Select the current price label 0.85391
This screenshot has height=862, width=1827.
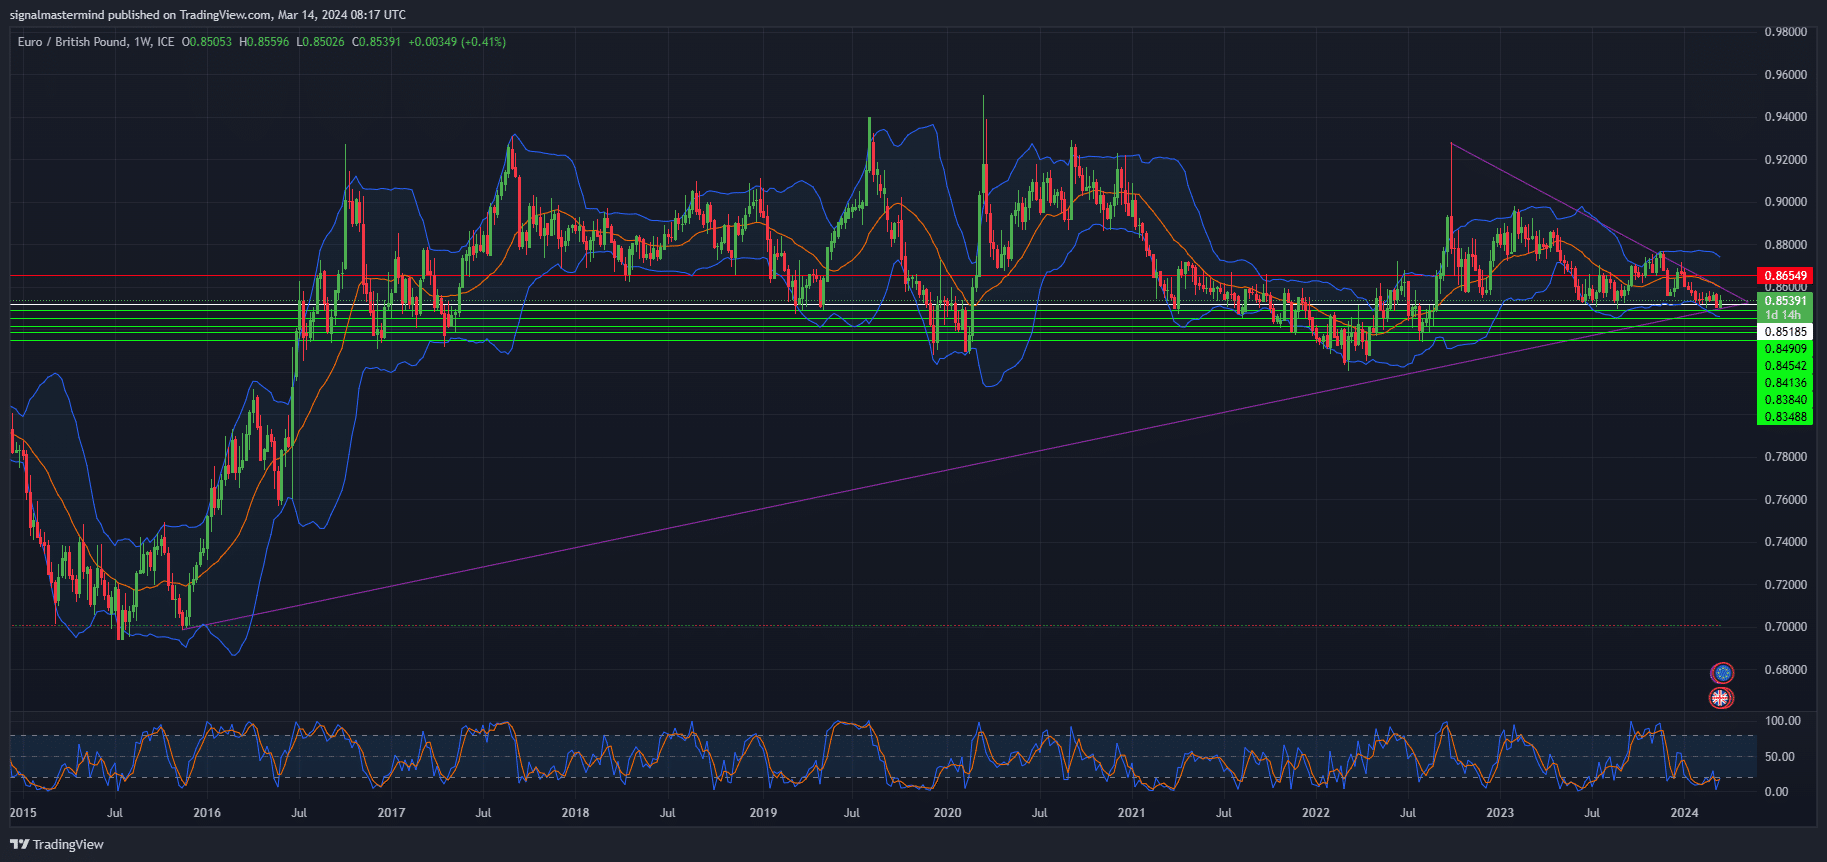coord(1785,300)
